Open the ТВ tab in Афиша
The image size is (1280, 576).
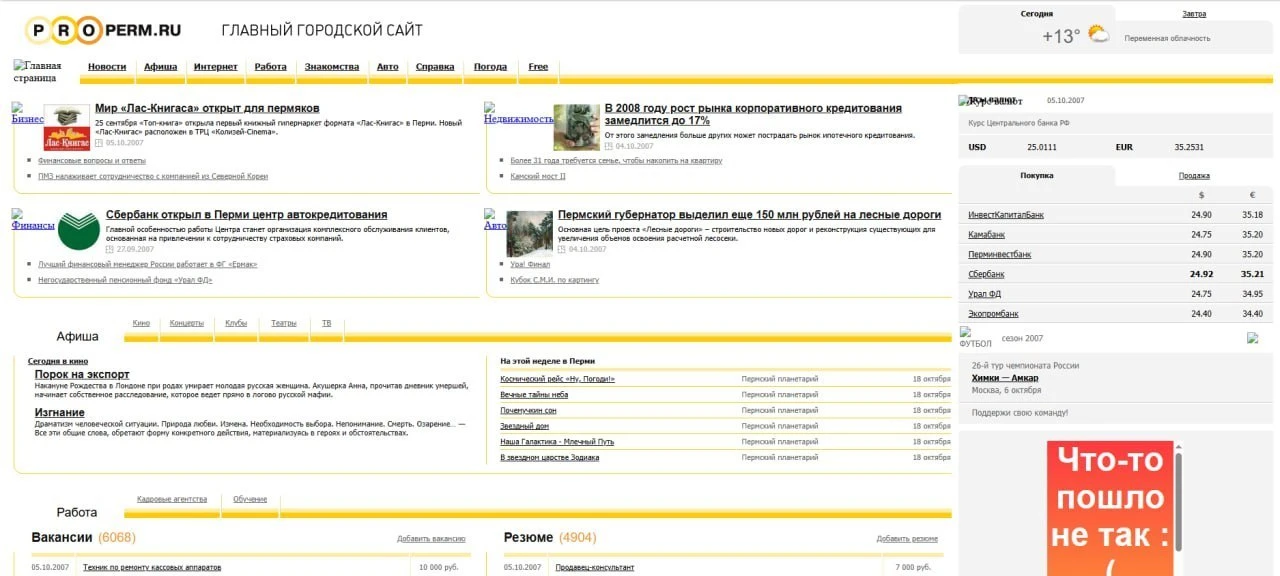click(327, 323)
